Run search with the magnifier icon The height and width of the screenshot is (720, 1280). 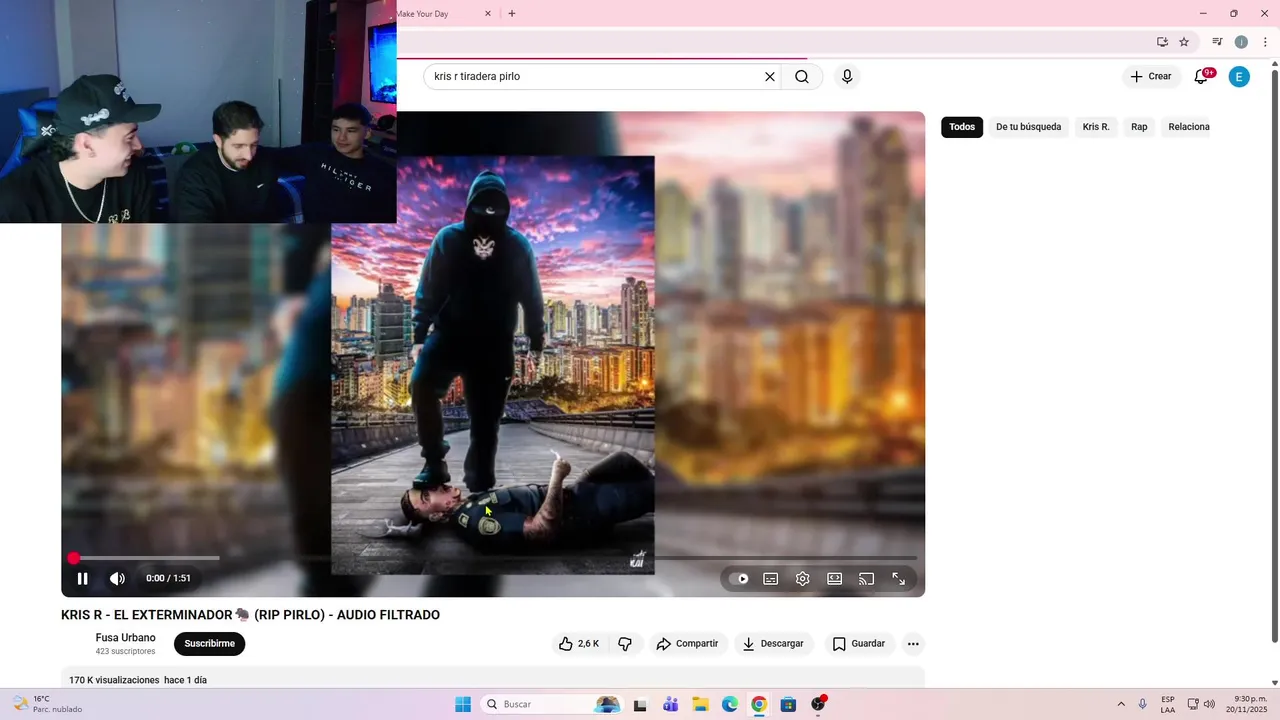802,77
